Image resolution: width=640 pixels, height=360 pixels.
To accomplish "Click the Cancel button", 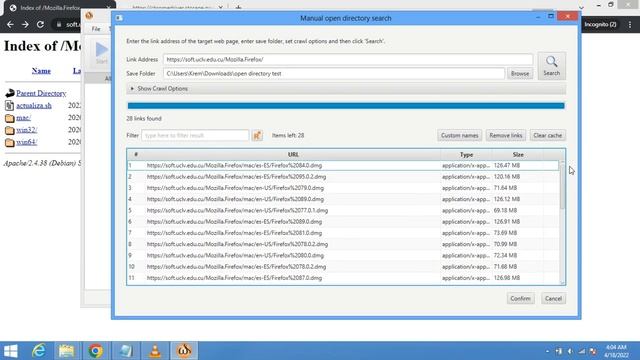I will [553, 298].
